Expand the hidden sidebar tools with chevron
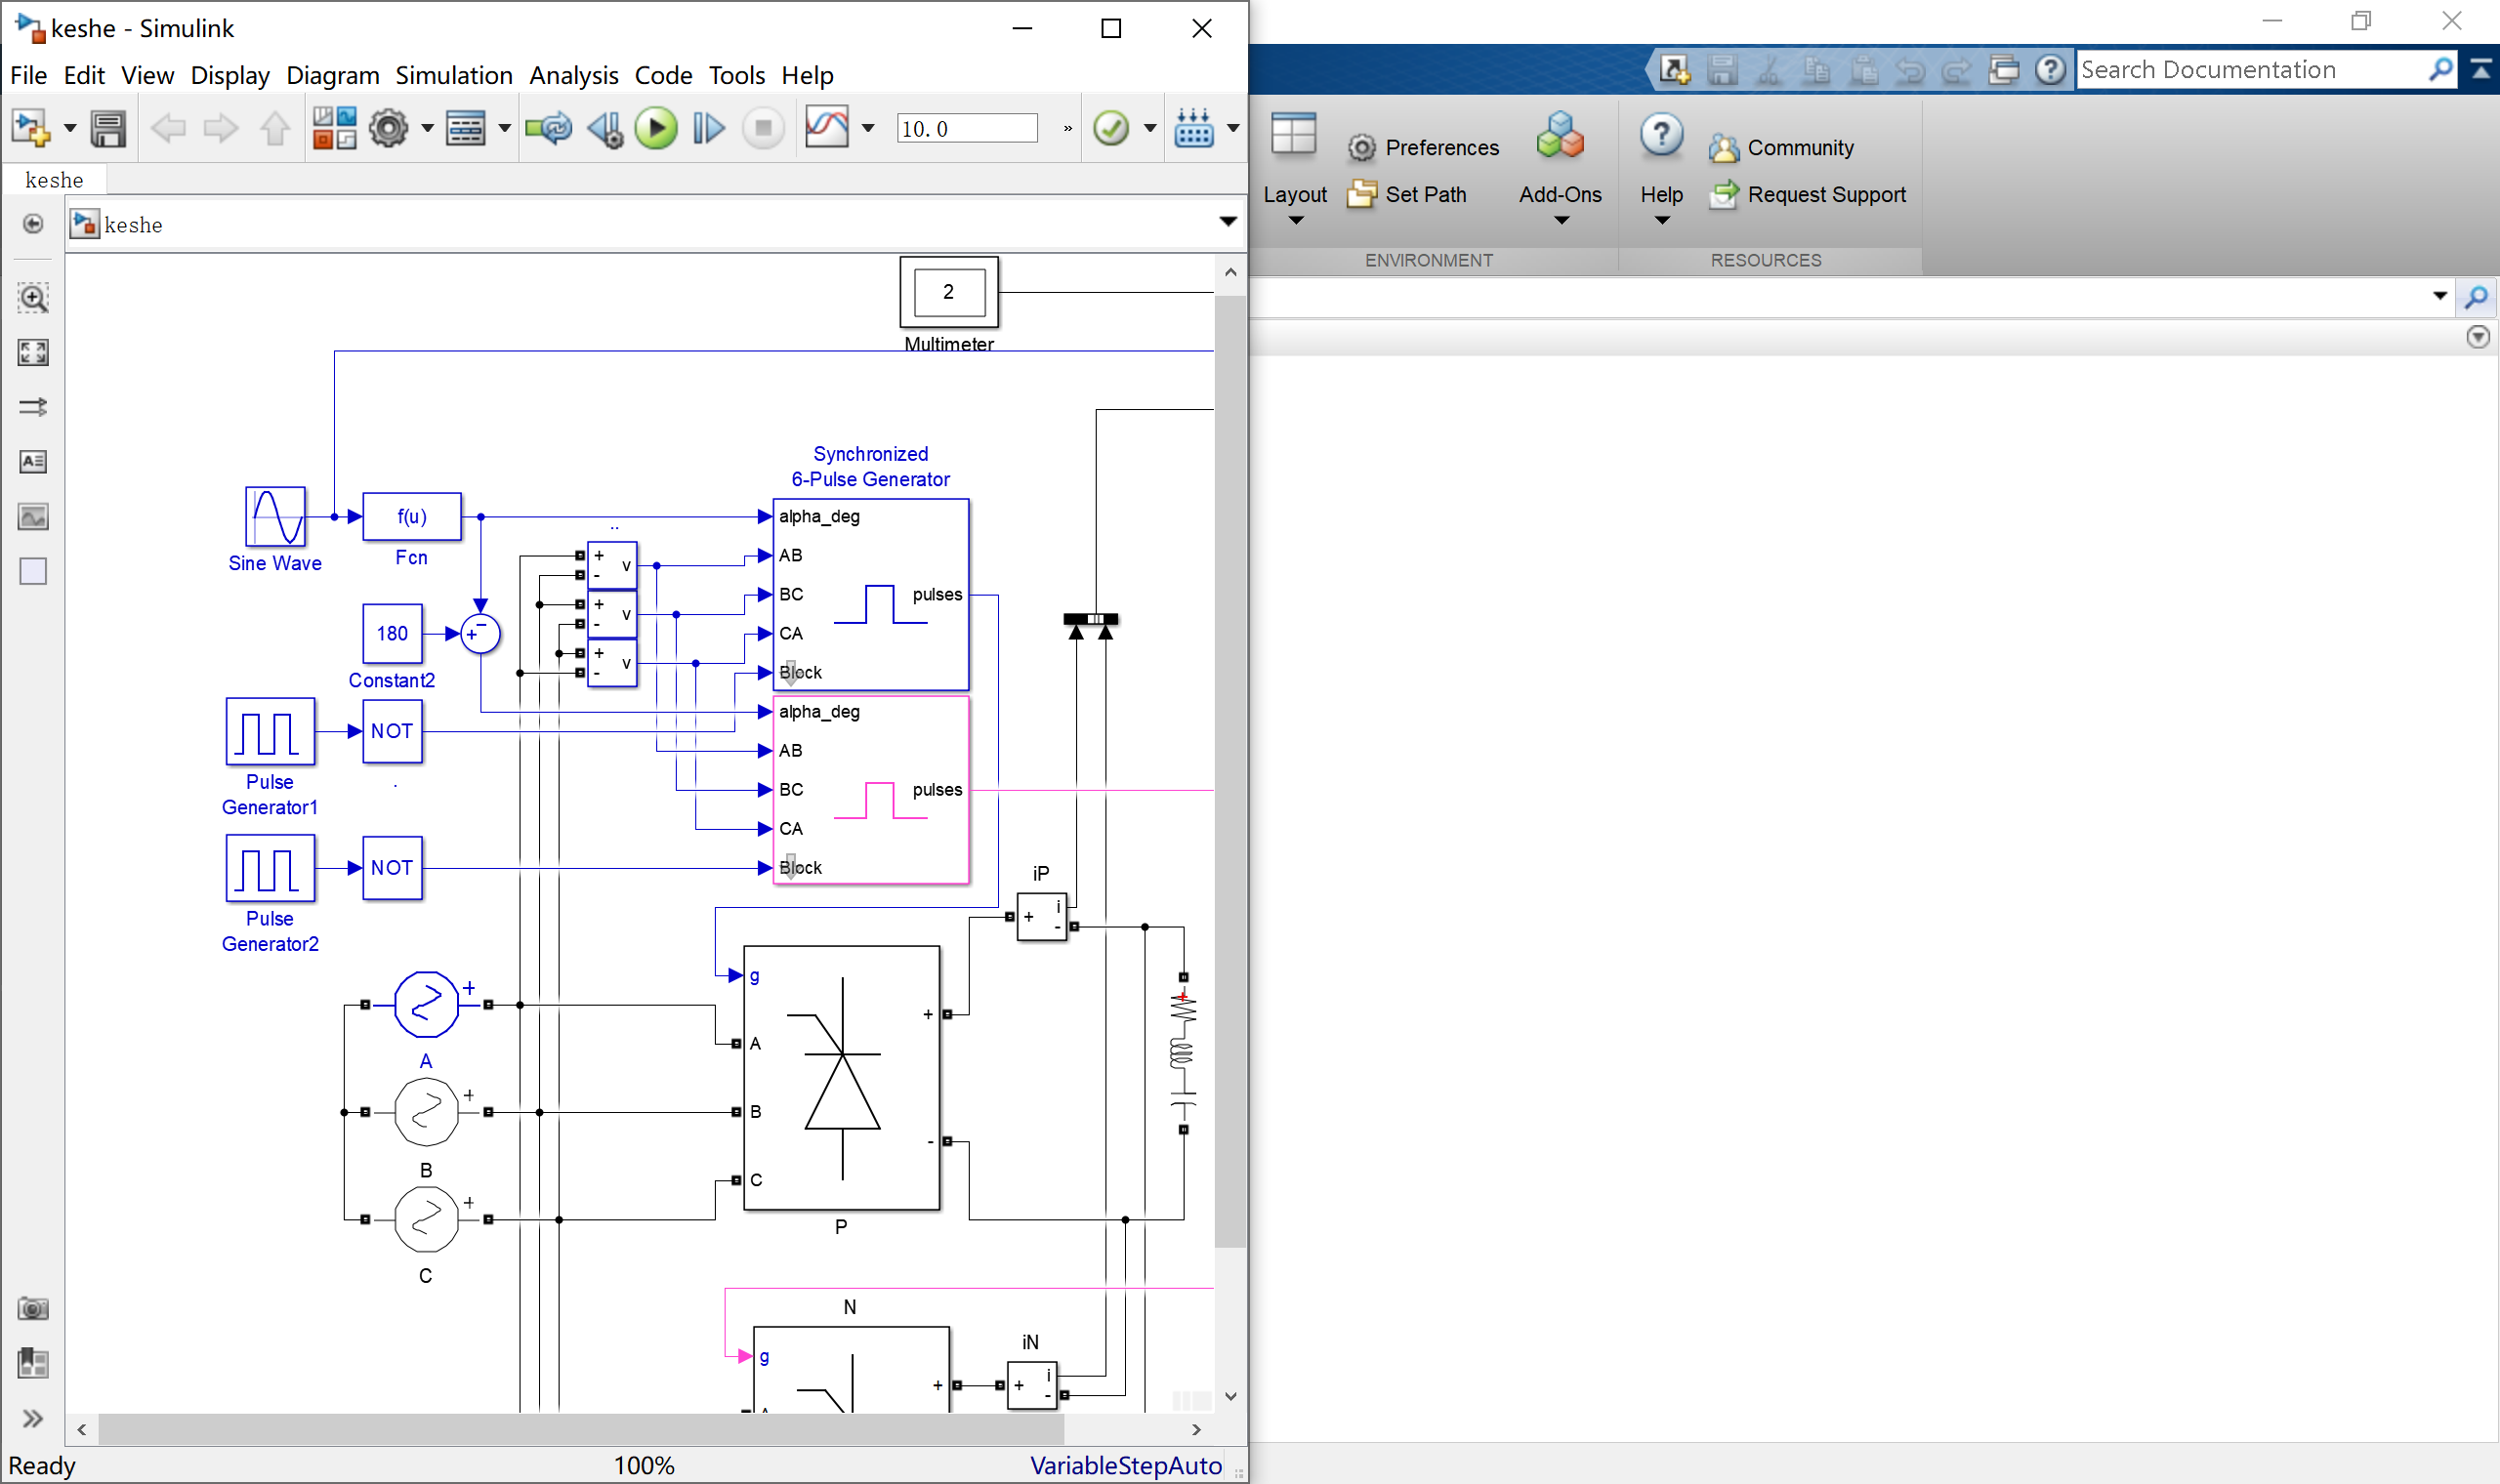 point(33,1417)
